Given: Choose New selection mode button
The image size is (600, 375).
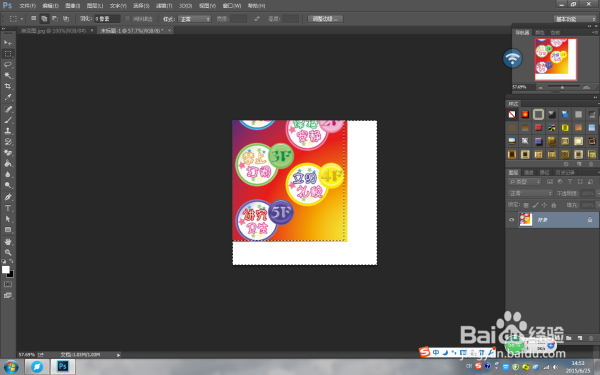Looking at the screenshot, I should coord(34,18).
